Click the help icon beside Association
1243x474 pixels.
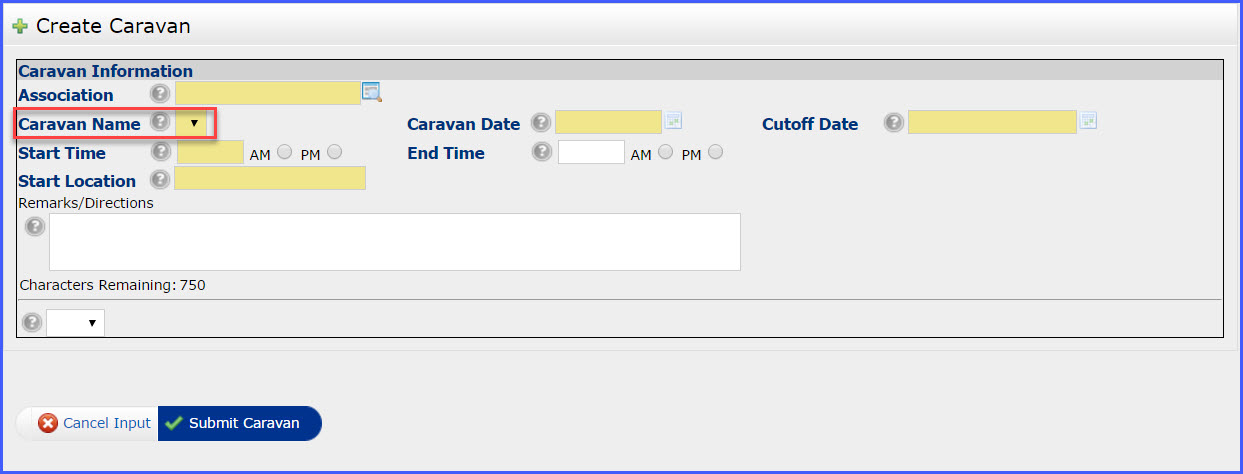tap(159, 94)
